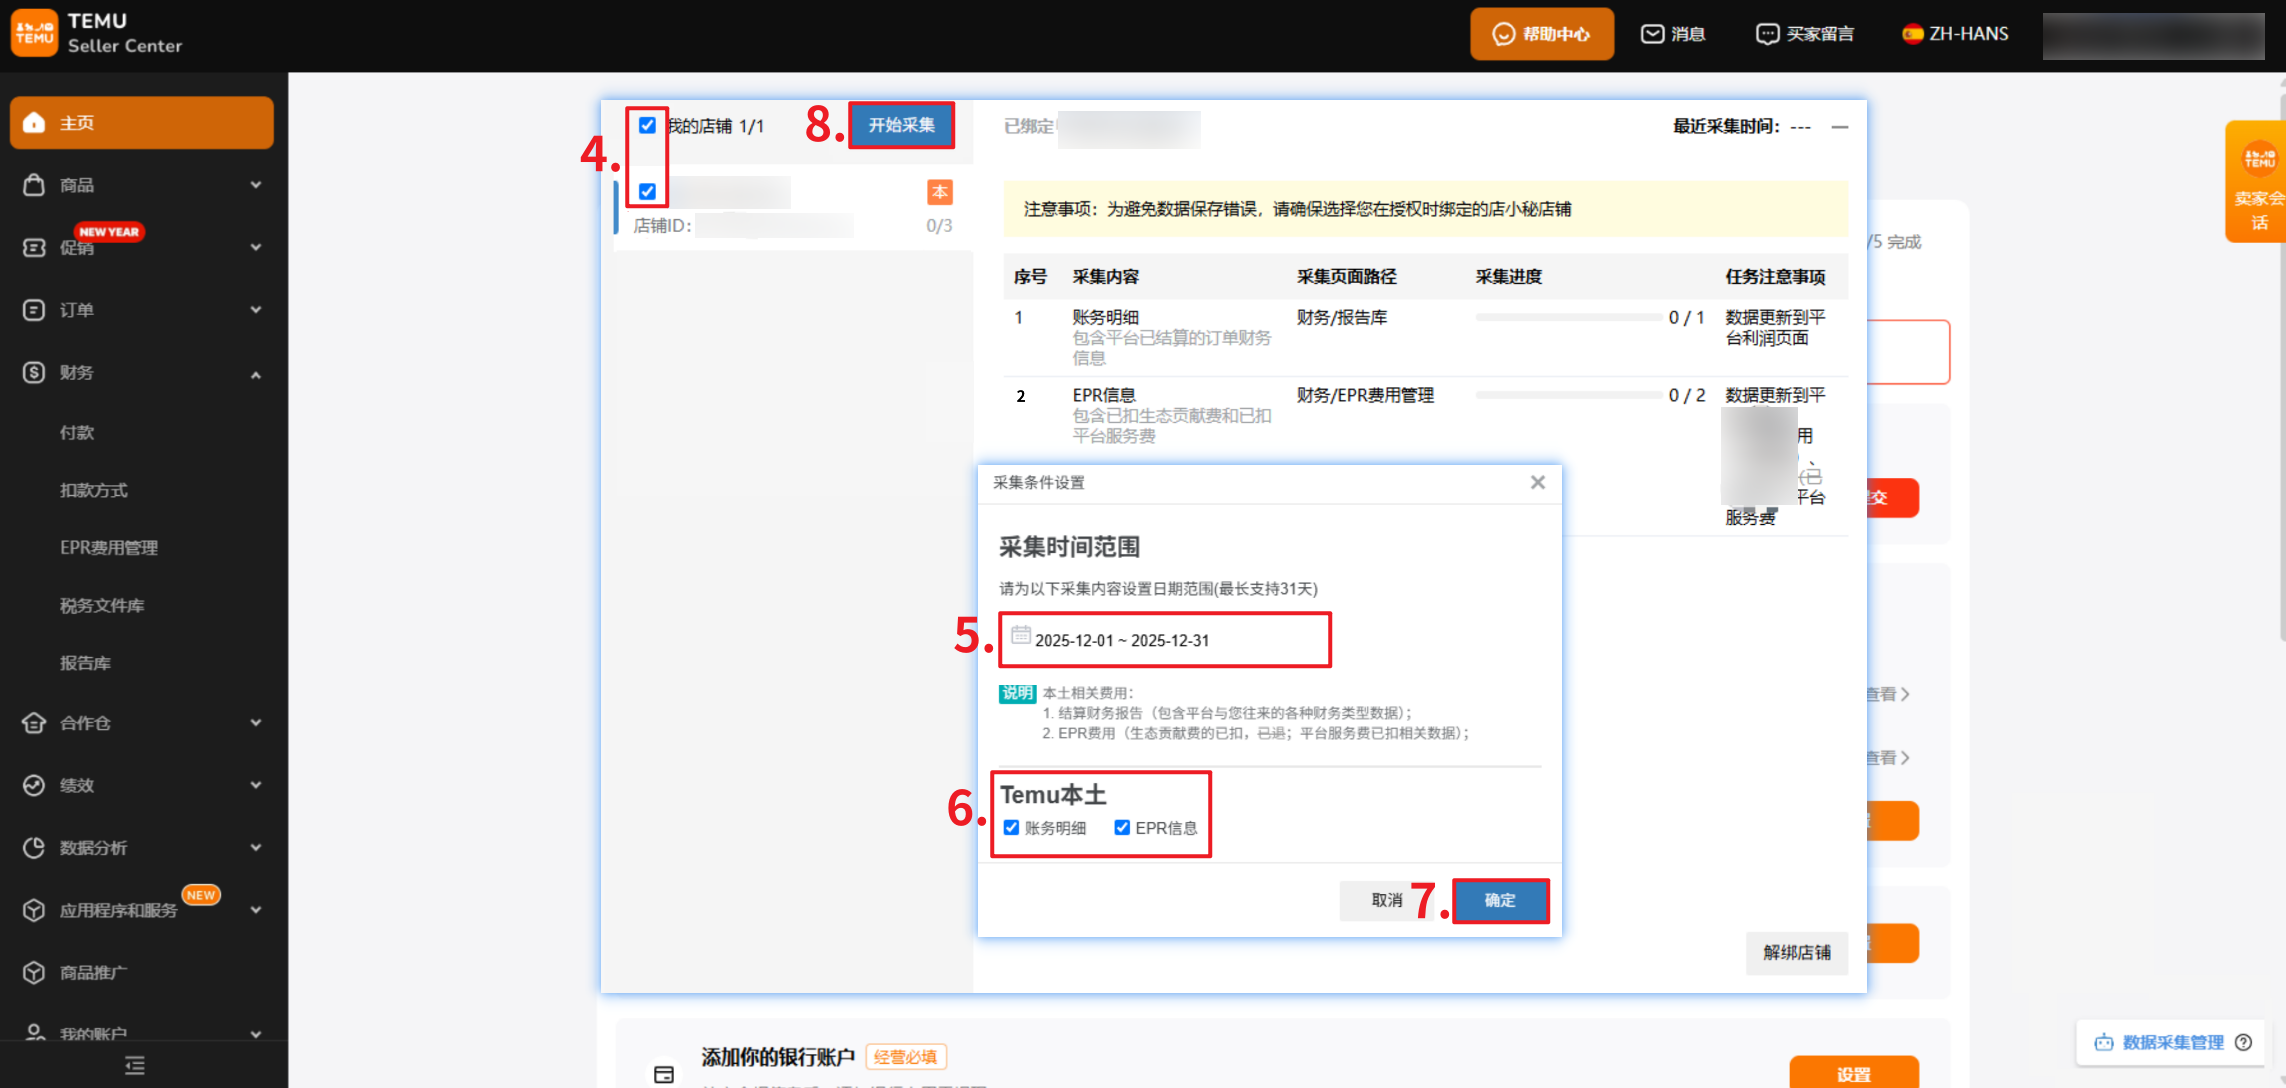Screen dimensions: 2286x1088
Task: Click the TEMU Seller Center logo
Action: pos(97,33)
